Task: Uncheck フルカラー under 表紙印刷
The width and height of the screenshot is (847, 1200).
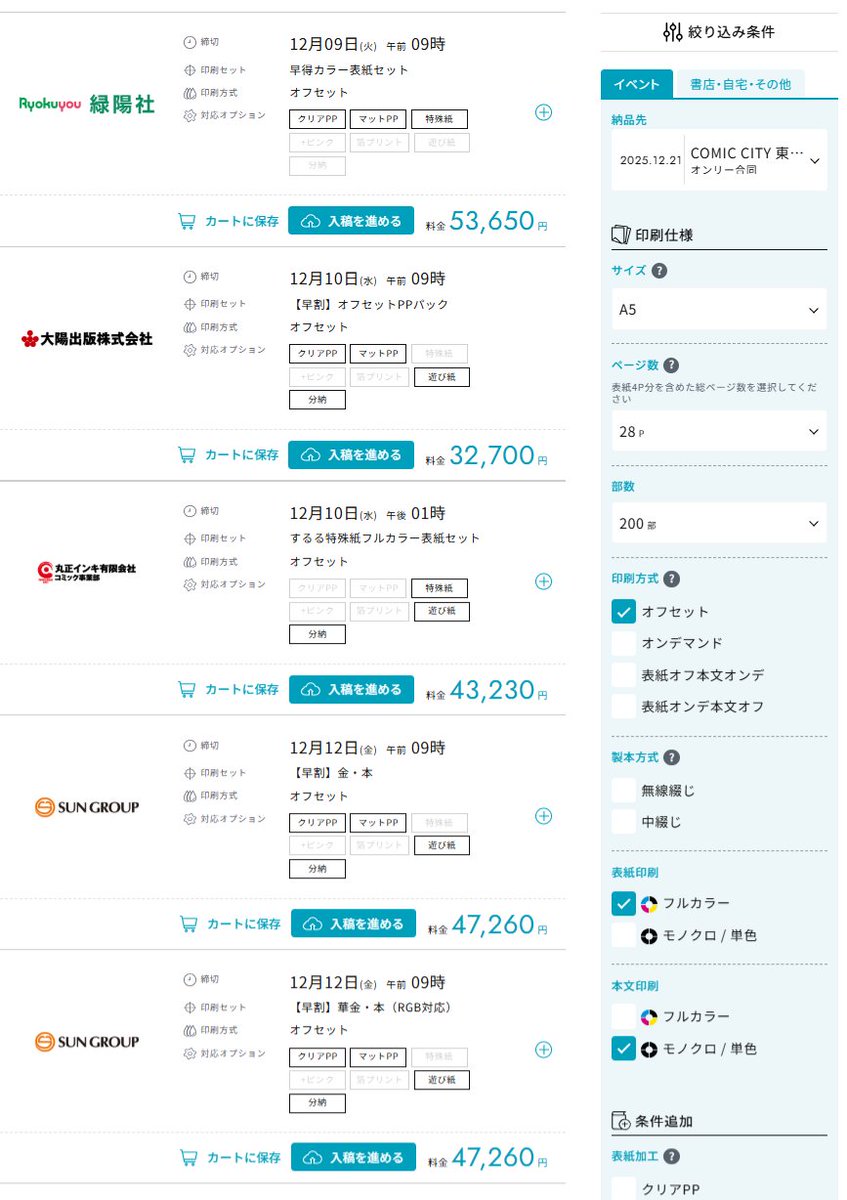Action: (x=623, y=904)
